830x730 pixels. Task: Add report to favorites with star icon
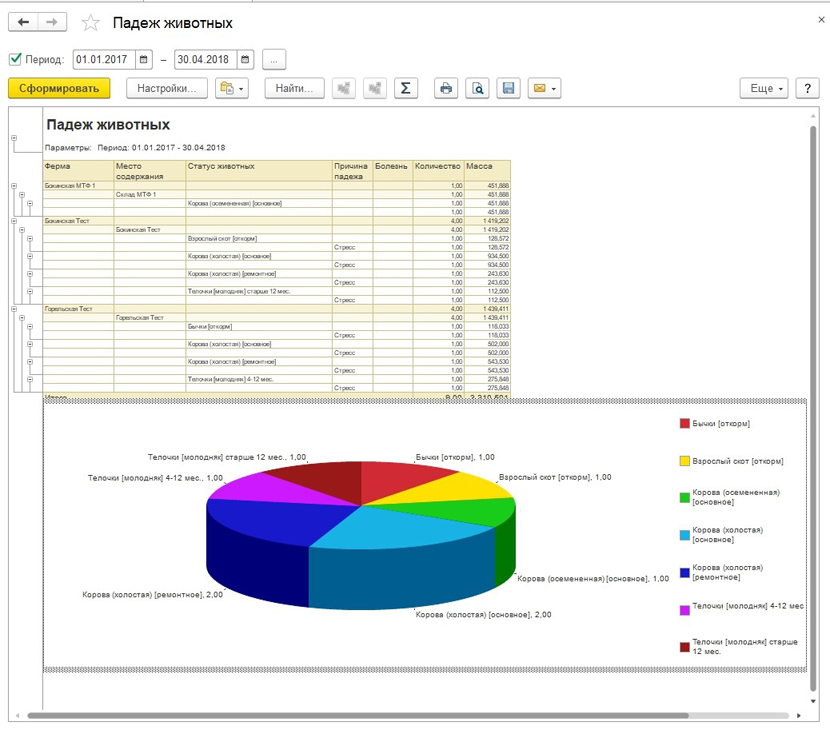click(x=90, y=23)
